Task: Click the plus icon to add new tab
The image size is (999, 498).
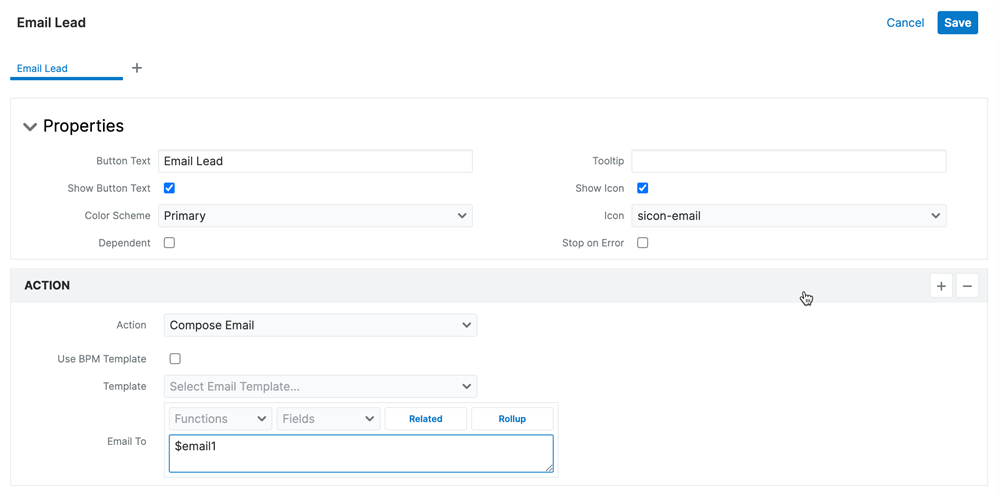Action: 137,68
